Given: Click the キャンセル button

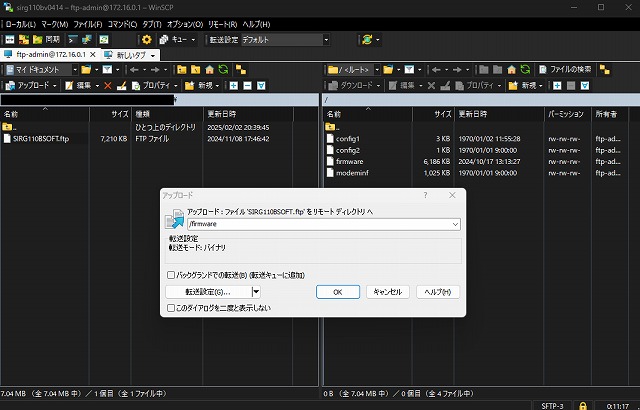Looking at the screenshot, I should tap(387, 292).
